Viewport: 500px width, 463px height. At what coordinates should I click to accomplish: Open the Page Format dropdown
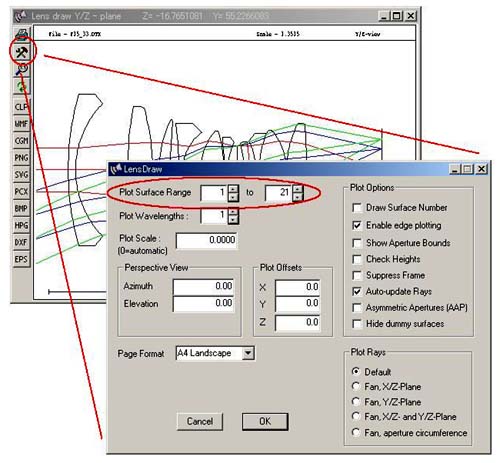click(x=248, y=353)
